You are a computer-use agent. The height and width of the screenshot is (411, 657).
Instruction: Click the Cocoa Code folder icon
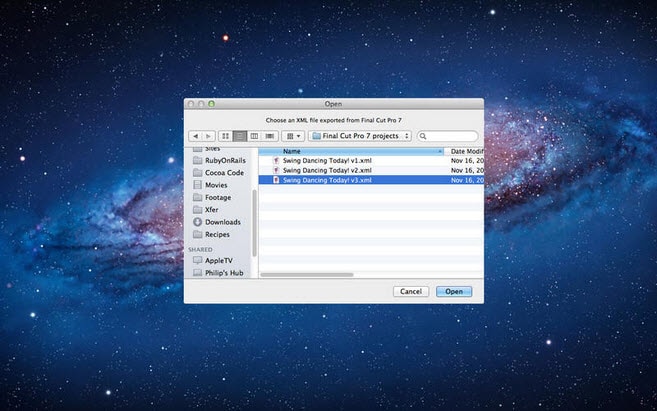tap(198, 173)
